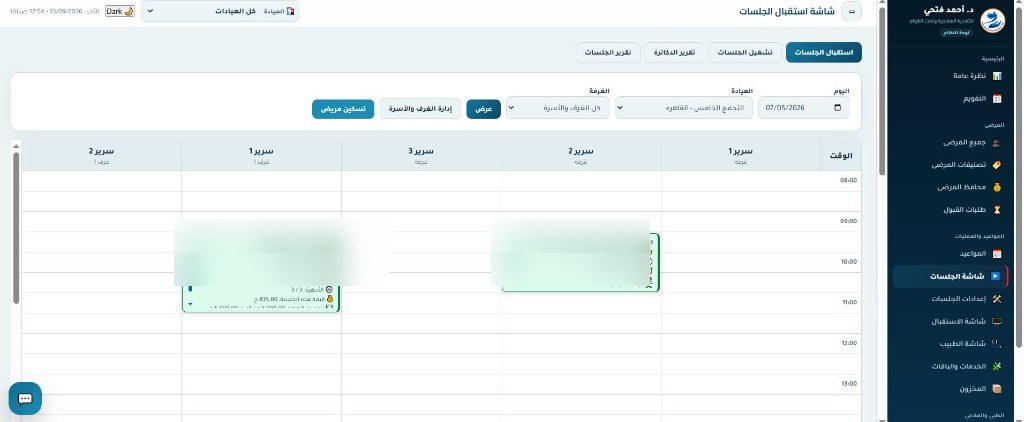Click the 09:00 time label
1024x422 pixels.
tap(848, 221)
